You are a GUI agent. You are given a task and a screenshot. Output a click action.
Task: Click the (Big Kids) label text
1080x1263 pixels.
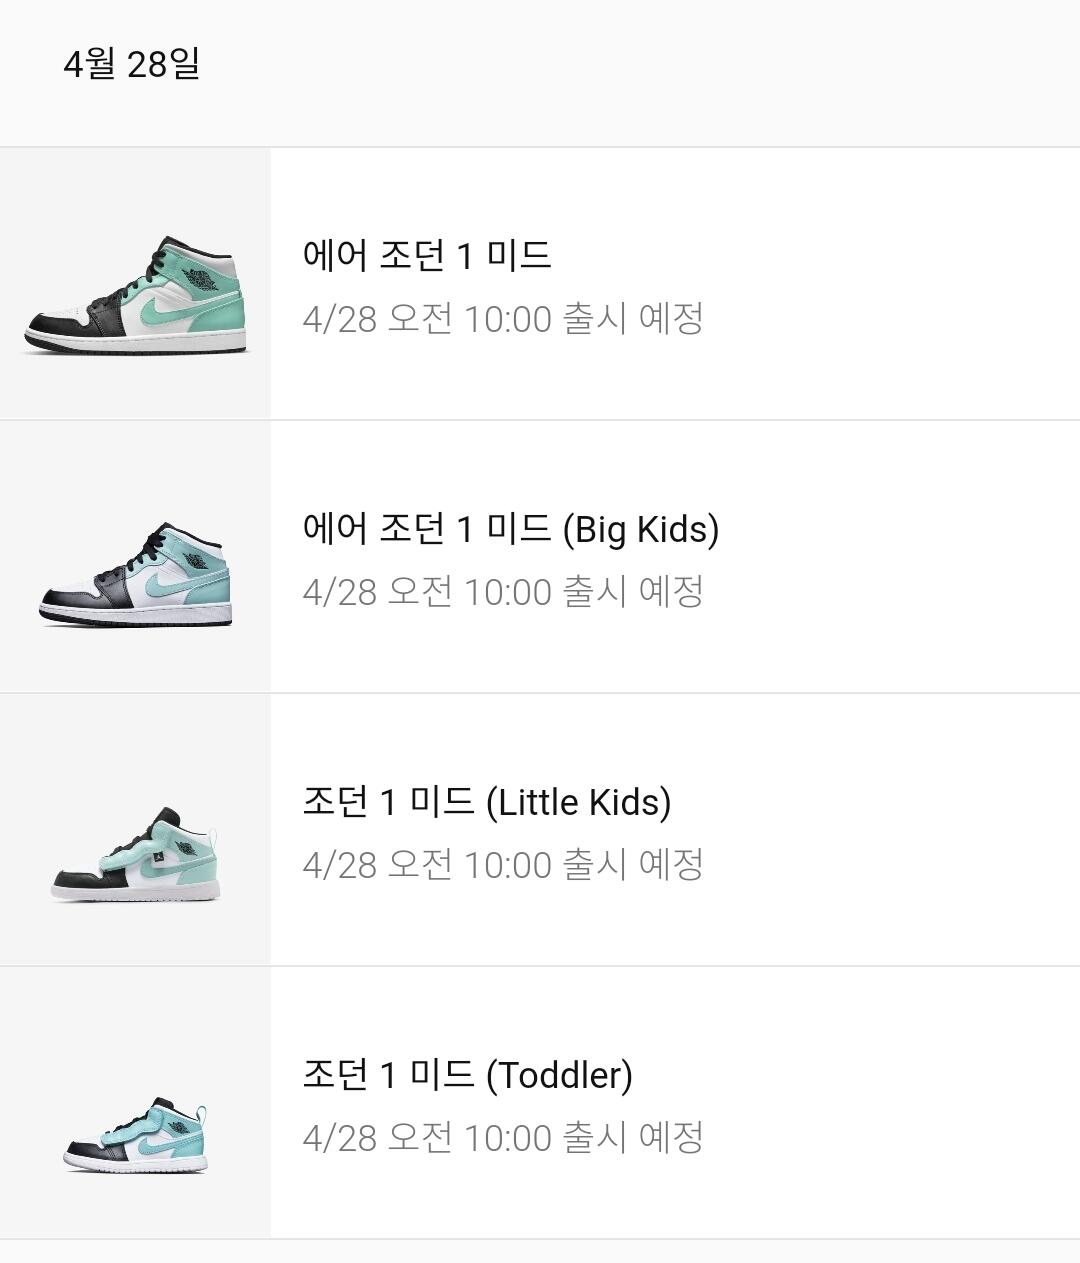(x=640, y=529)
